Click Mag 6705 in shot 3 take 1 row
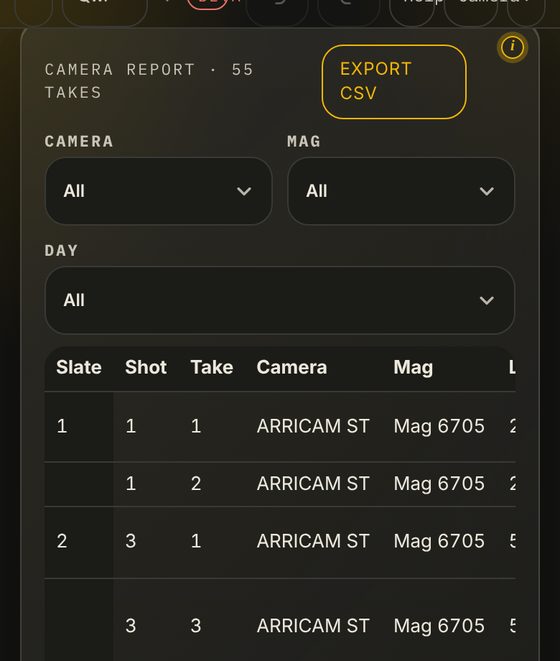This screenshot has width=560, height=661. [x=439, y=541]
